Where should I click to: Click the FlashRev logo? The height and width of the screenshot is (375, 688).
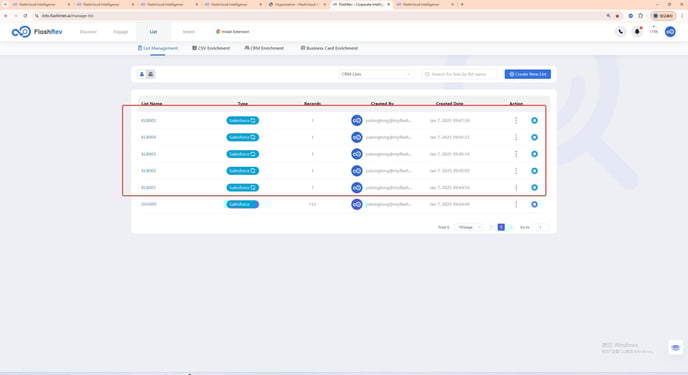[x=37, y=32]
